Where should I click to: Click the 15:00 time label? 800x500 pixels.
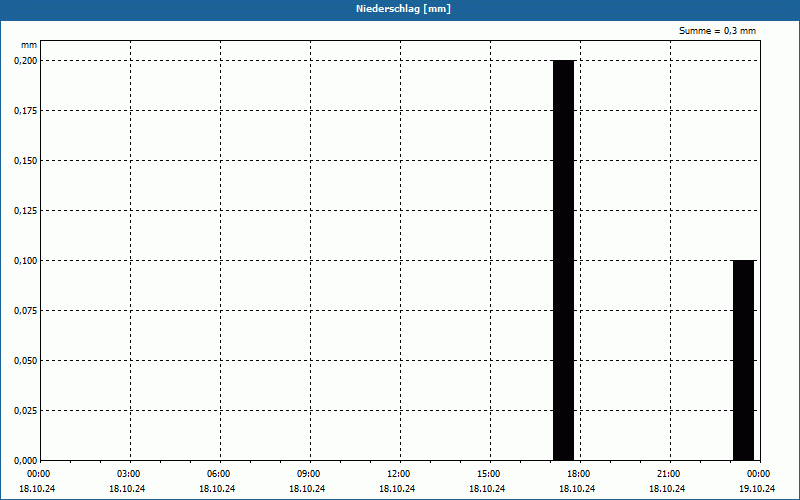489,474
